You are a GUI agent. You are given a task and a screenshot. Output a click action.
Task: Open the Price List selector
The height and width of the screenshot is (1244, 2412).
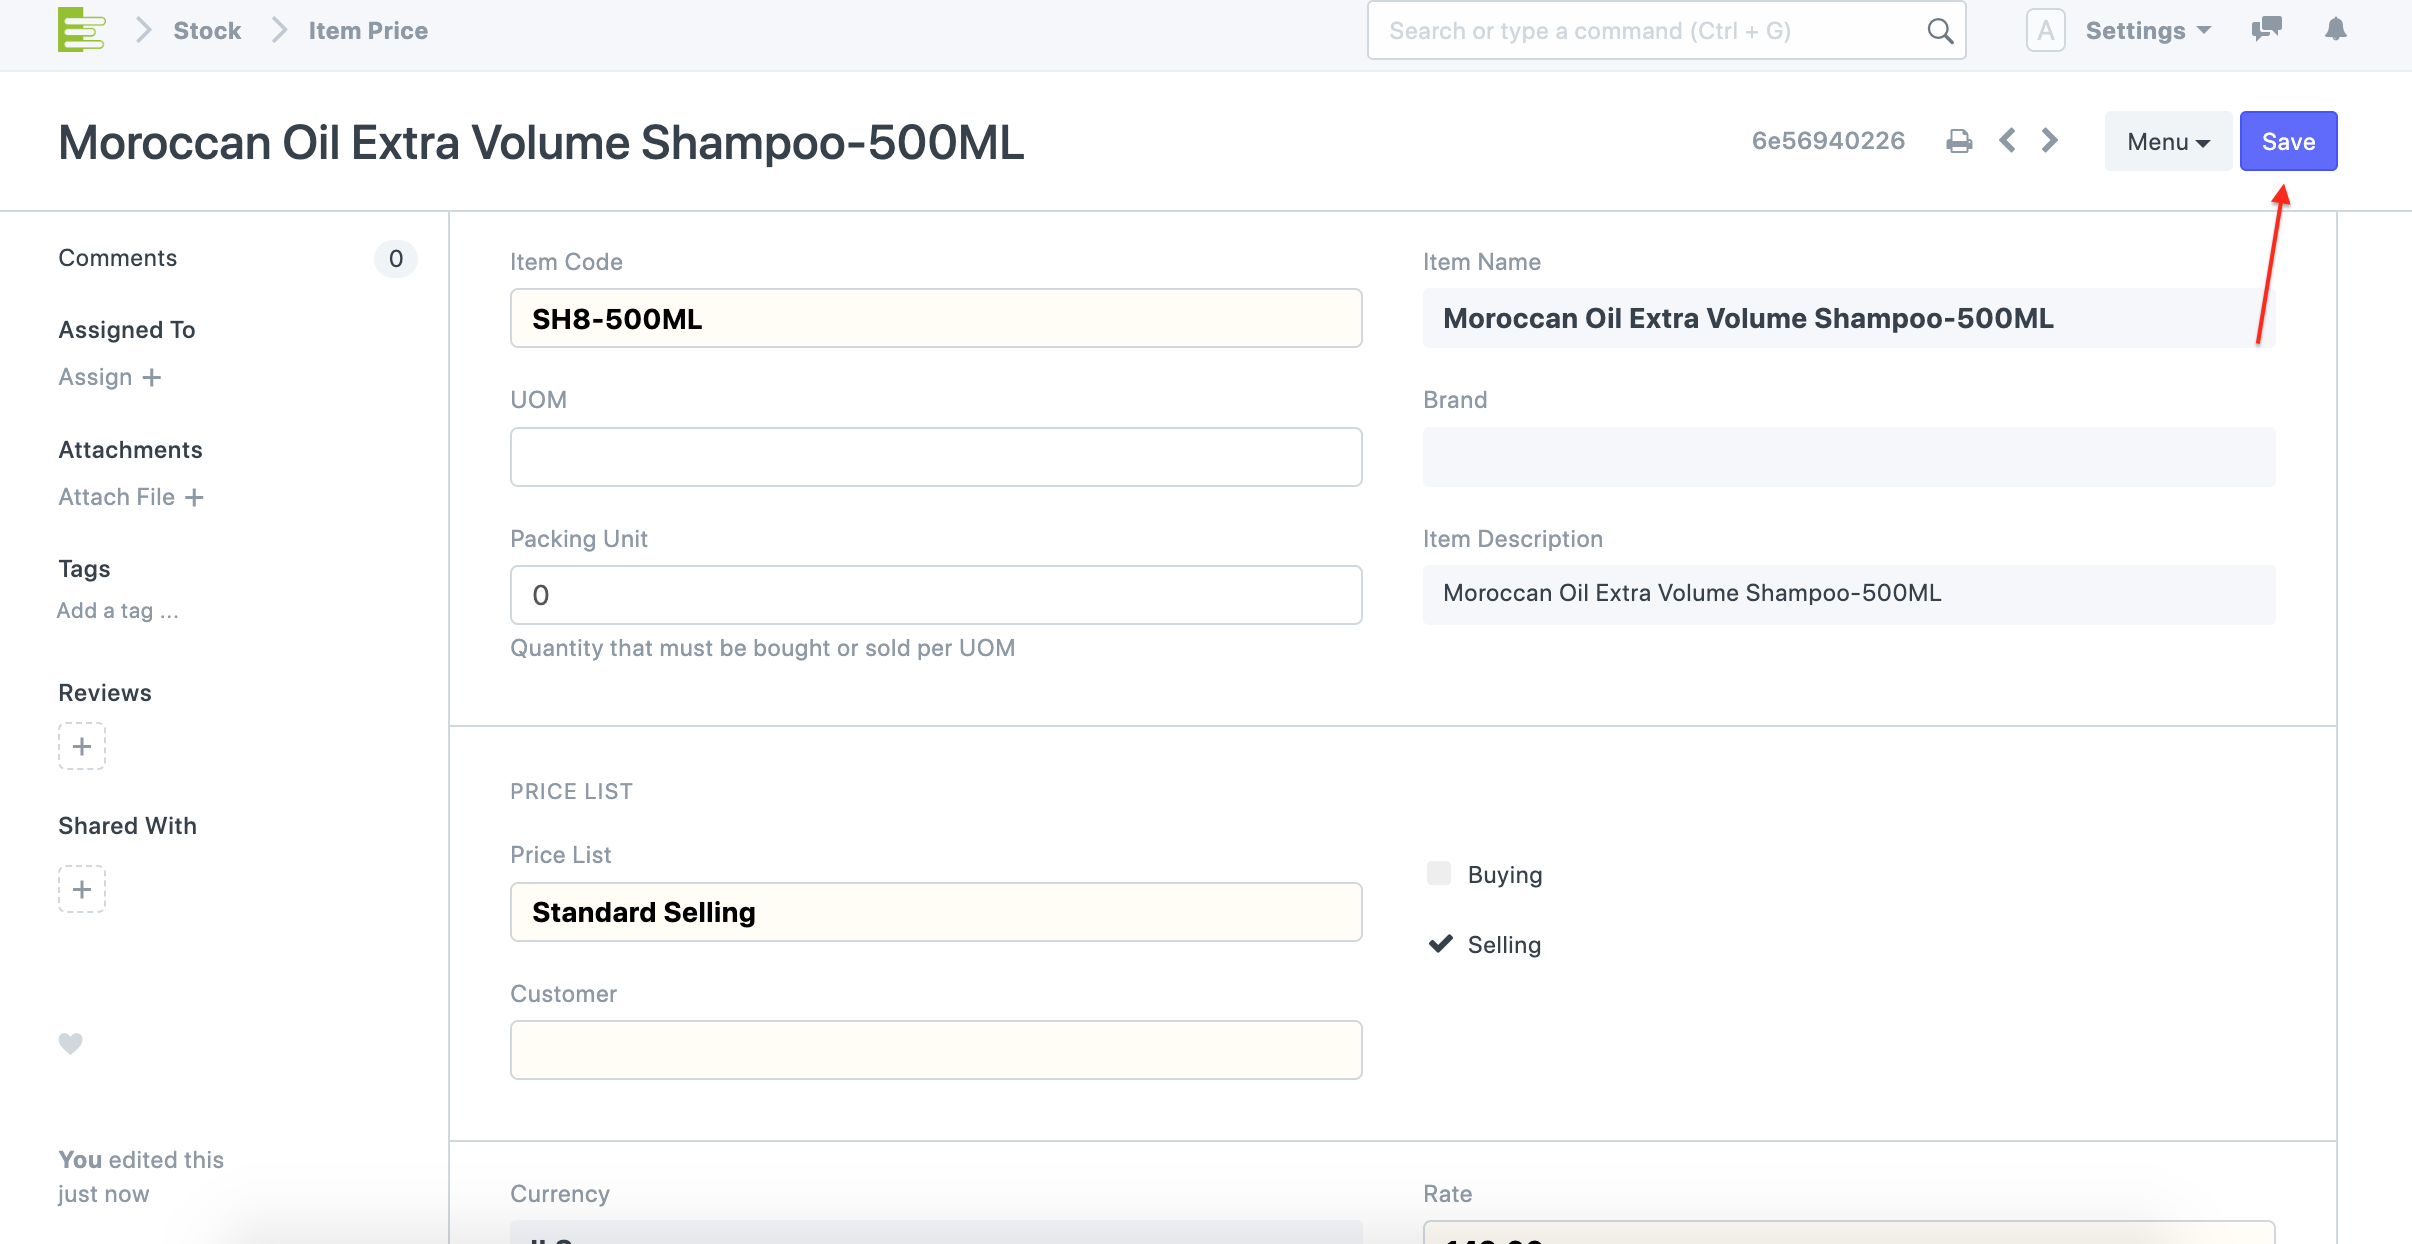[x=936, y=912]
